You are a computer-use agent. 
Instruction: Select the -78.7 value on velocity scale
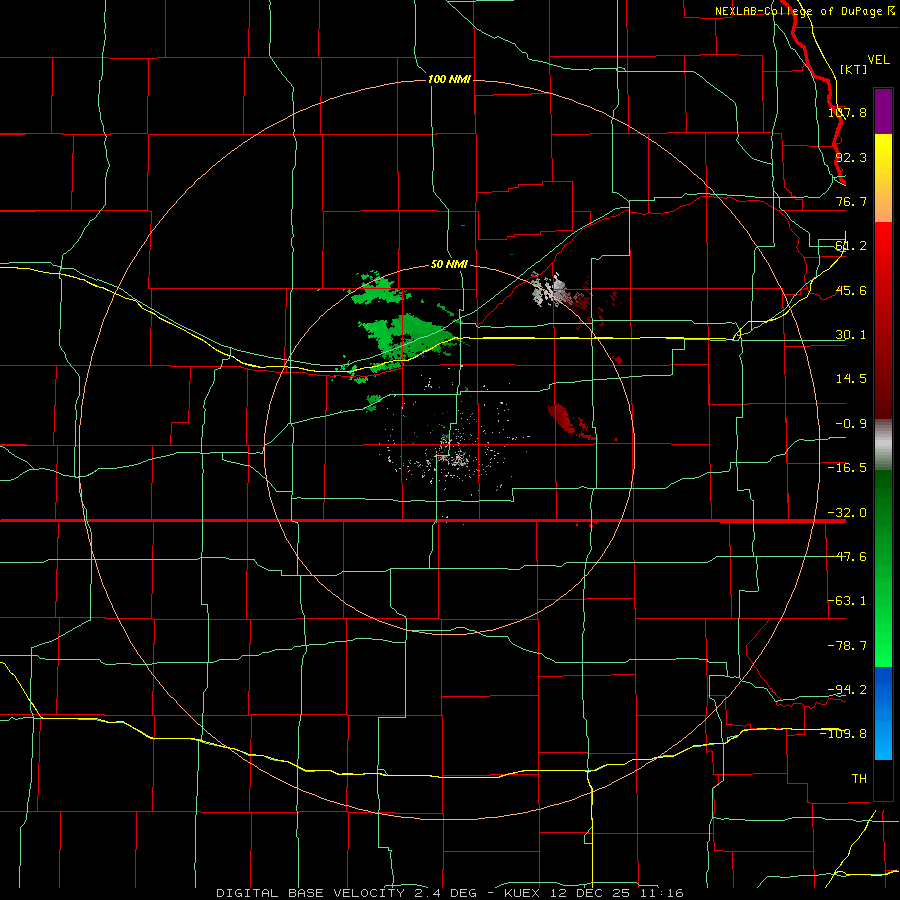(847, 646)
